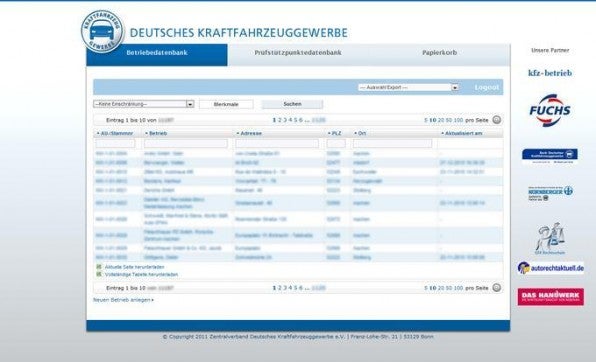Click Aktuelle Seite herunterladen link

[x=135, y=267]
